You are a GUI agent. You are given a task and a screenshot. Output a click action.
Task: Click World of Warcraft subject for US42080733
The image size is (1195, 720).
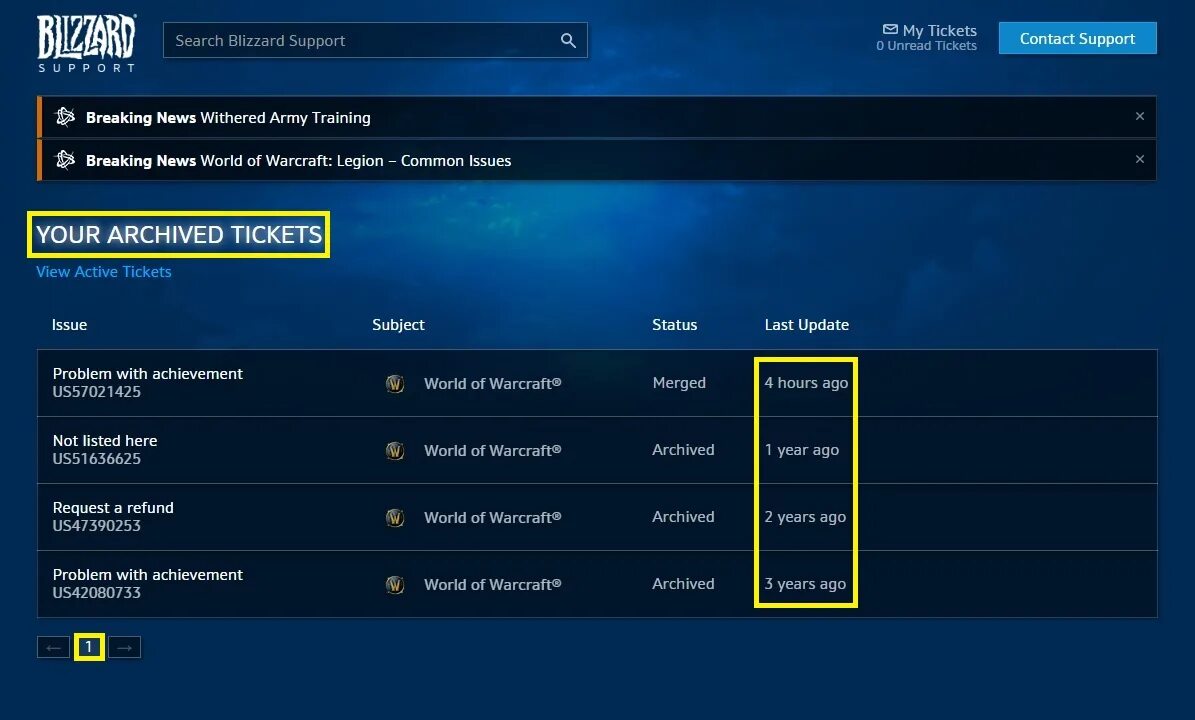pyautogui.click(x=492, y=584)
